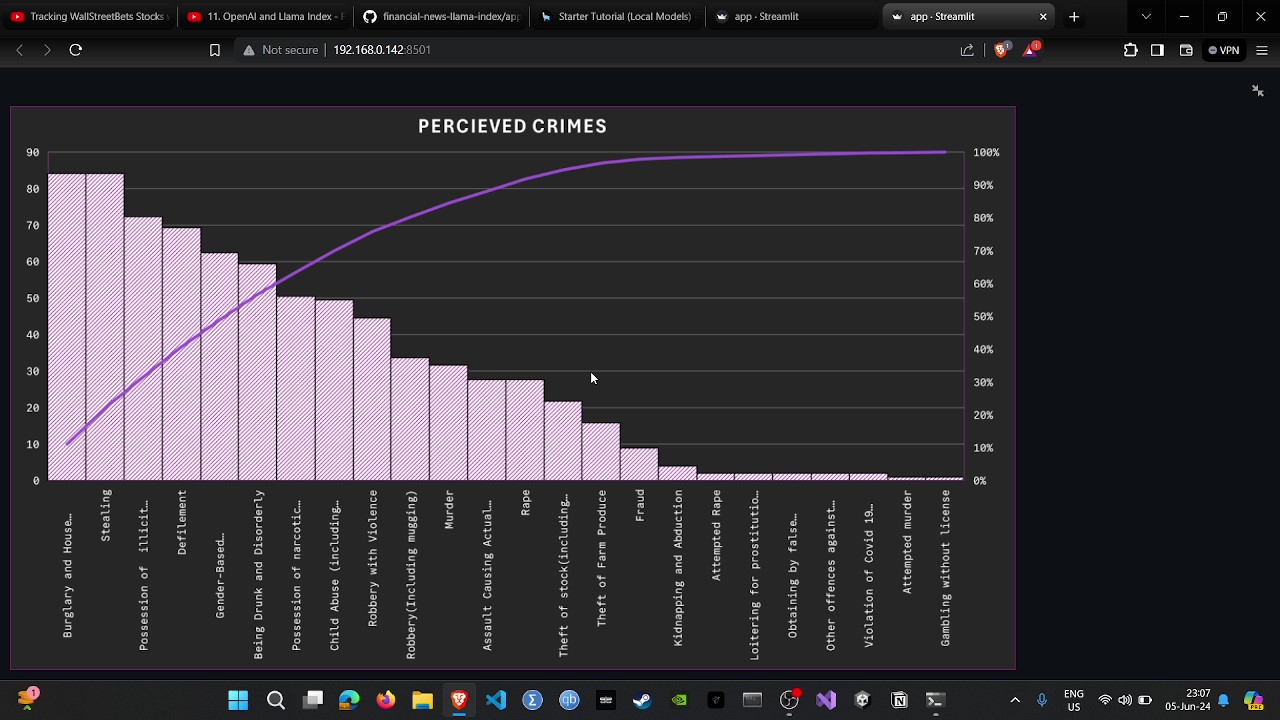Click the Kidnapping and Abduction label

pyautogui.click(x=678, y=568)
